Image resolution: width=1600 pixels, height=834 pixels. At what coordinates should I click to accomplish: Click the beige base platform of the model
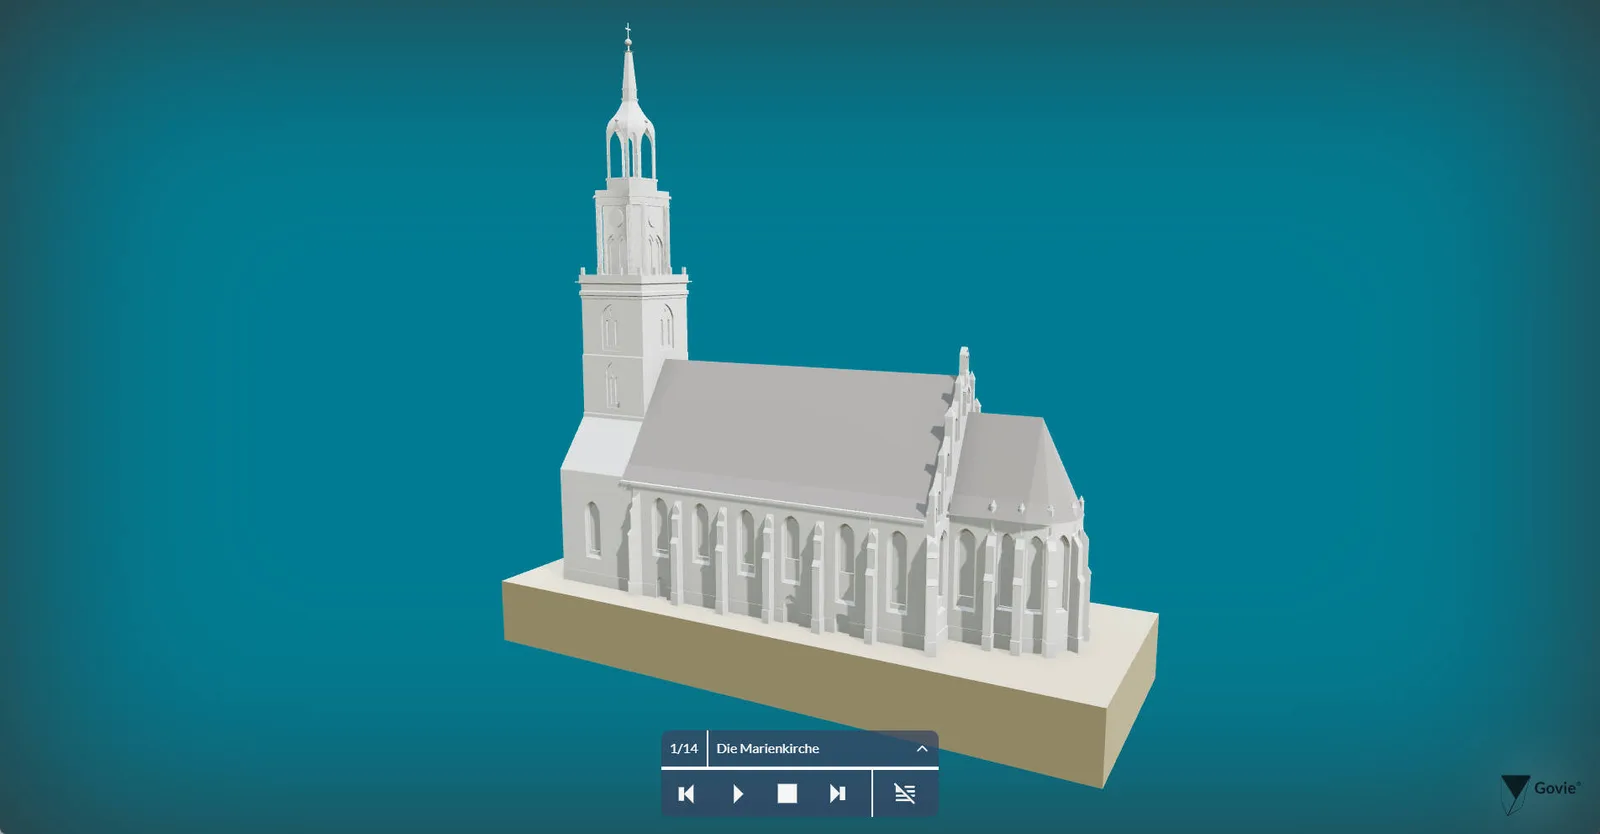(x=830, y=680)
